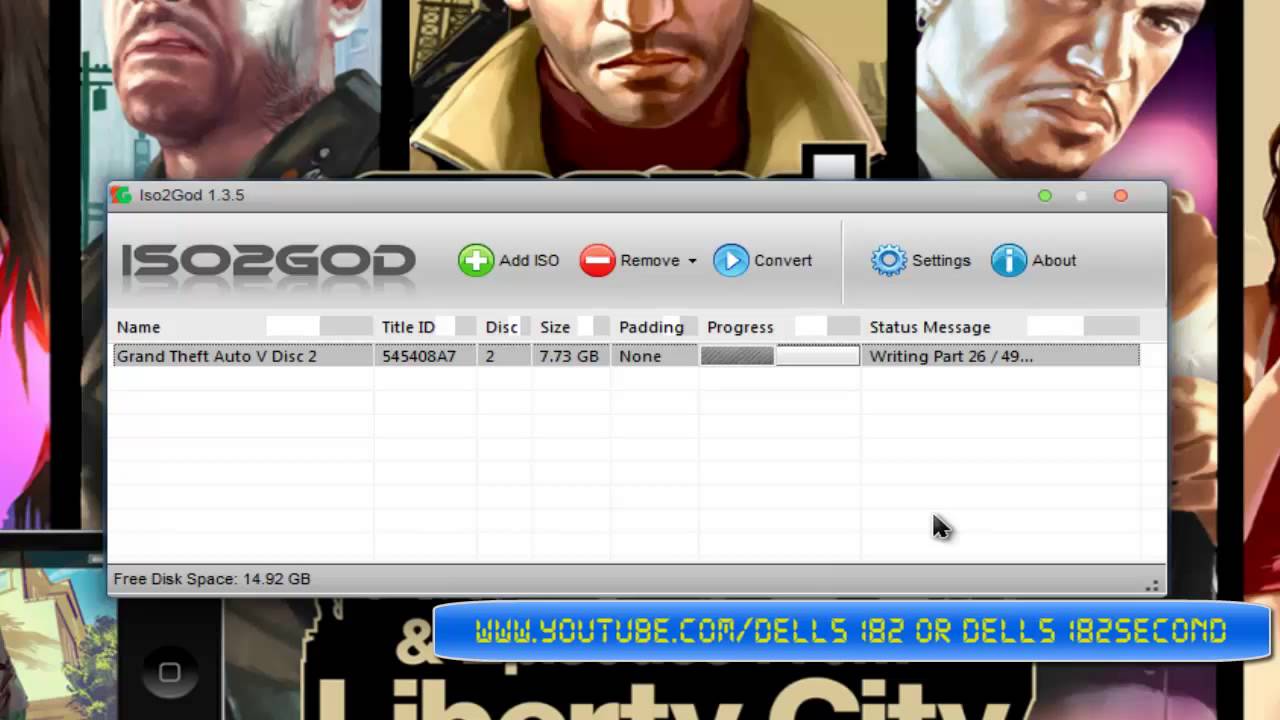This screenshot has width=1280, height=720.
Task: Click the Padding cell None
Action: (640, 356)
